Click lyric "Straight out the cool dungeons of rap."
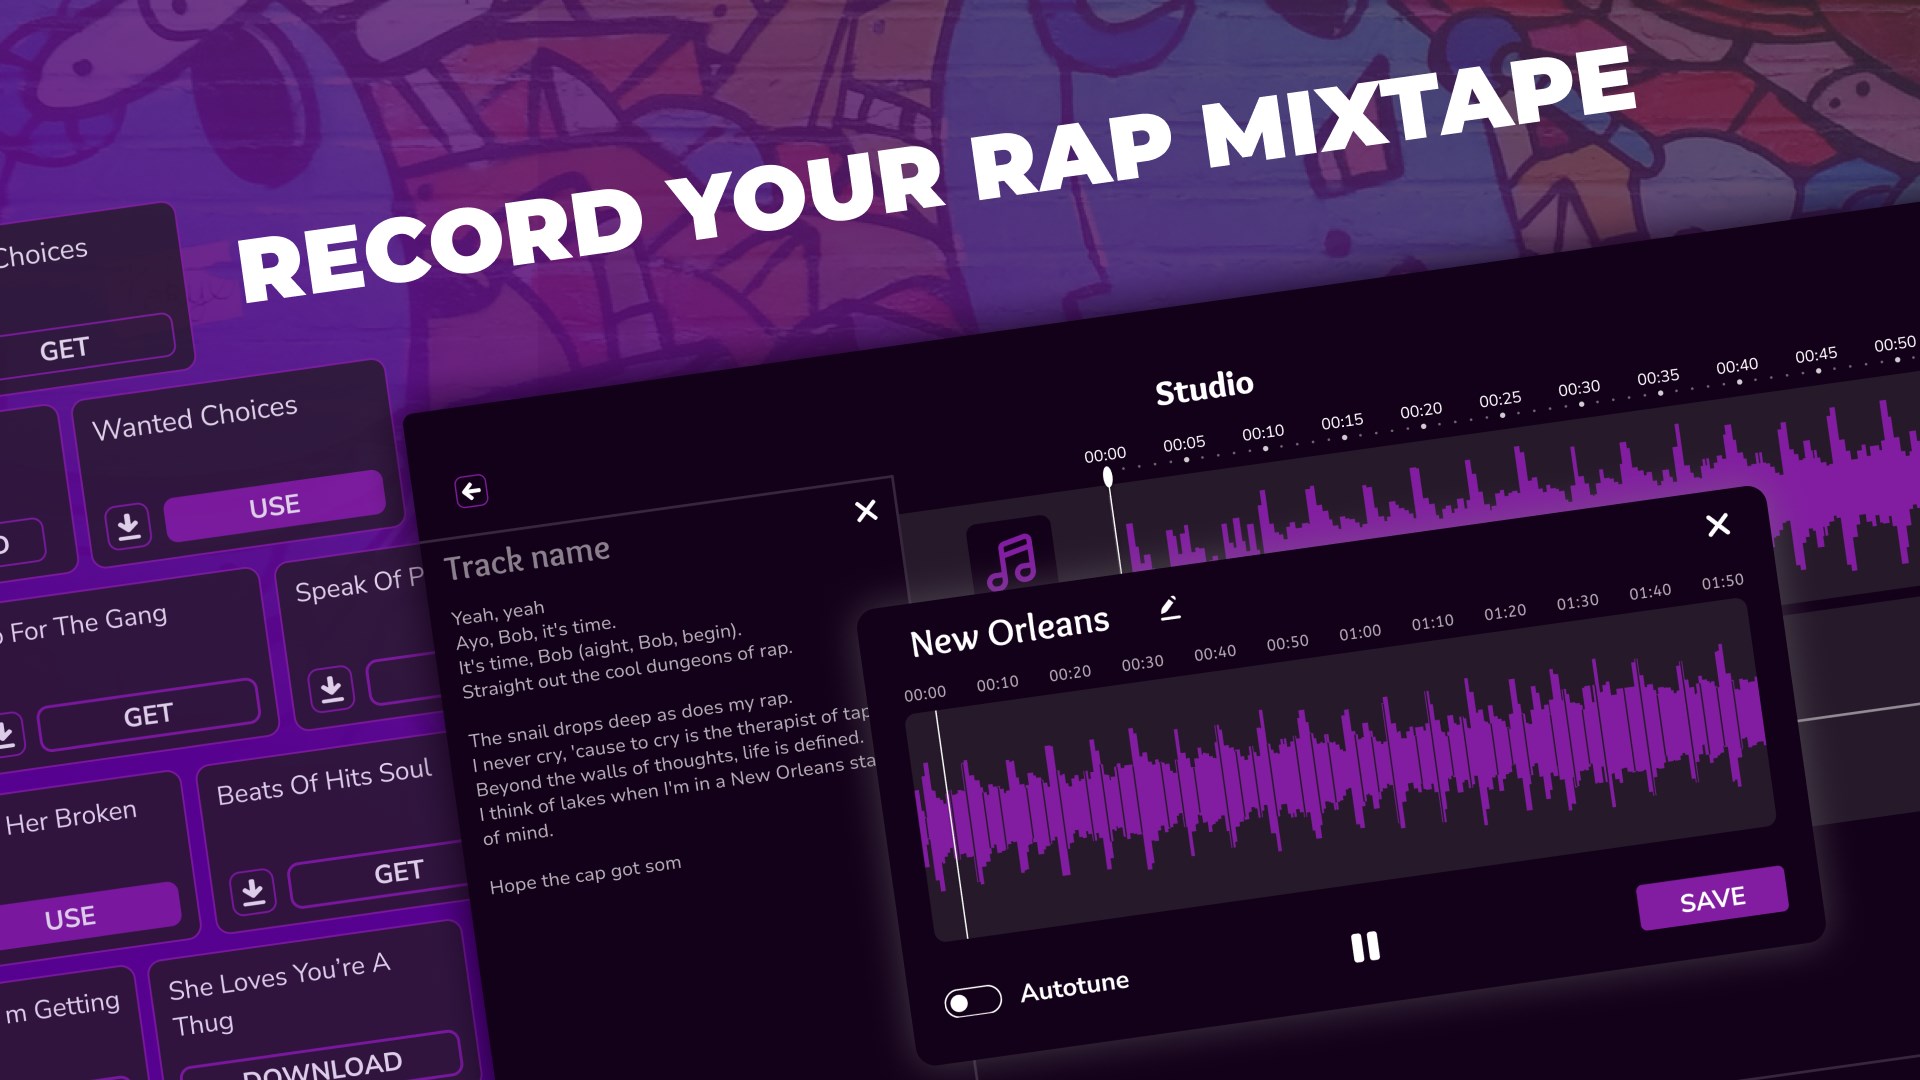This screenshot has height=1080, width=1920. point(627,670)
